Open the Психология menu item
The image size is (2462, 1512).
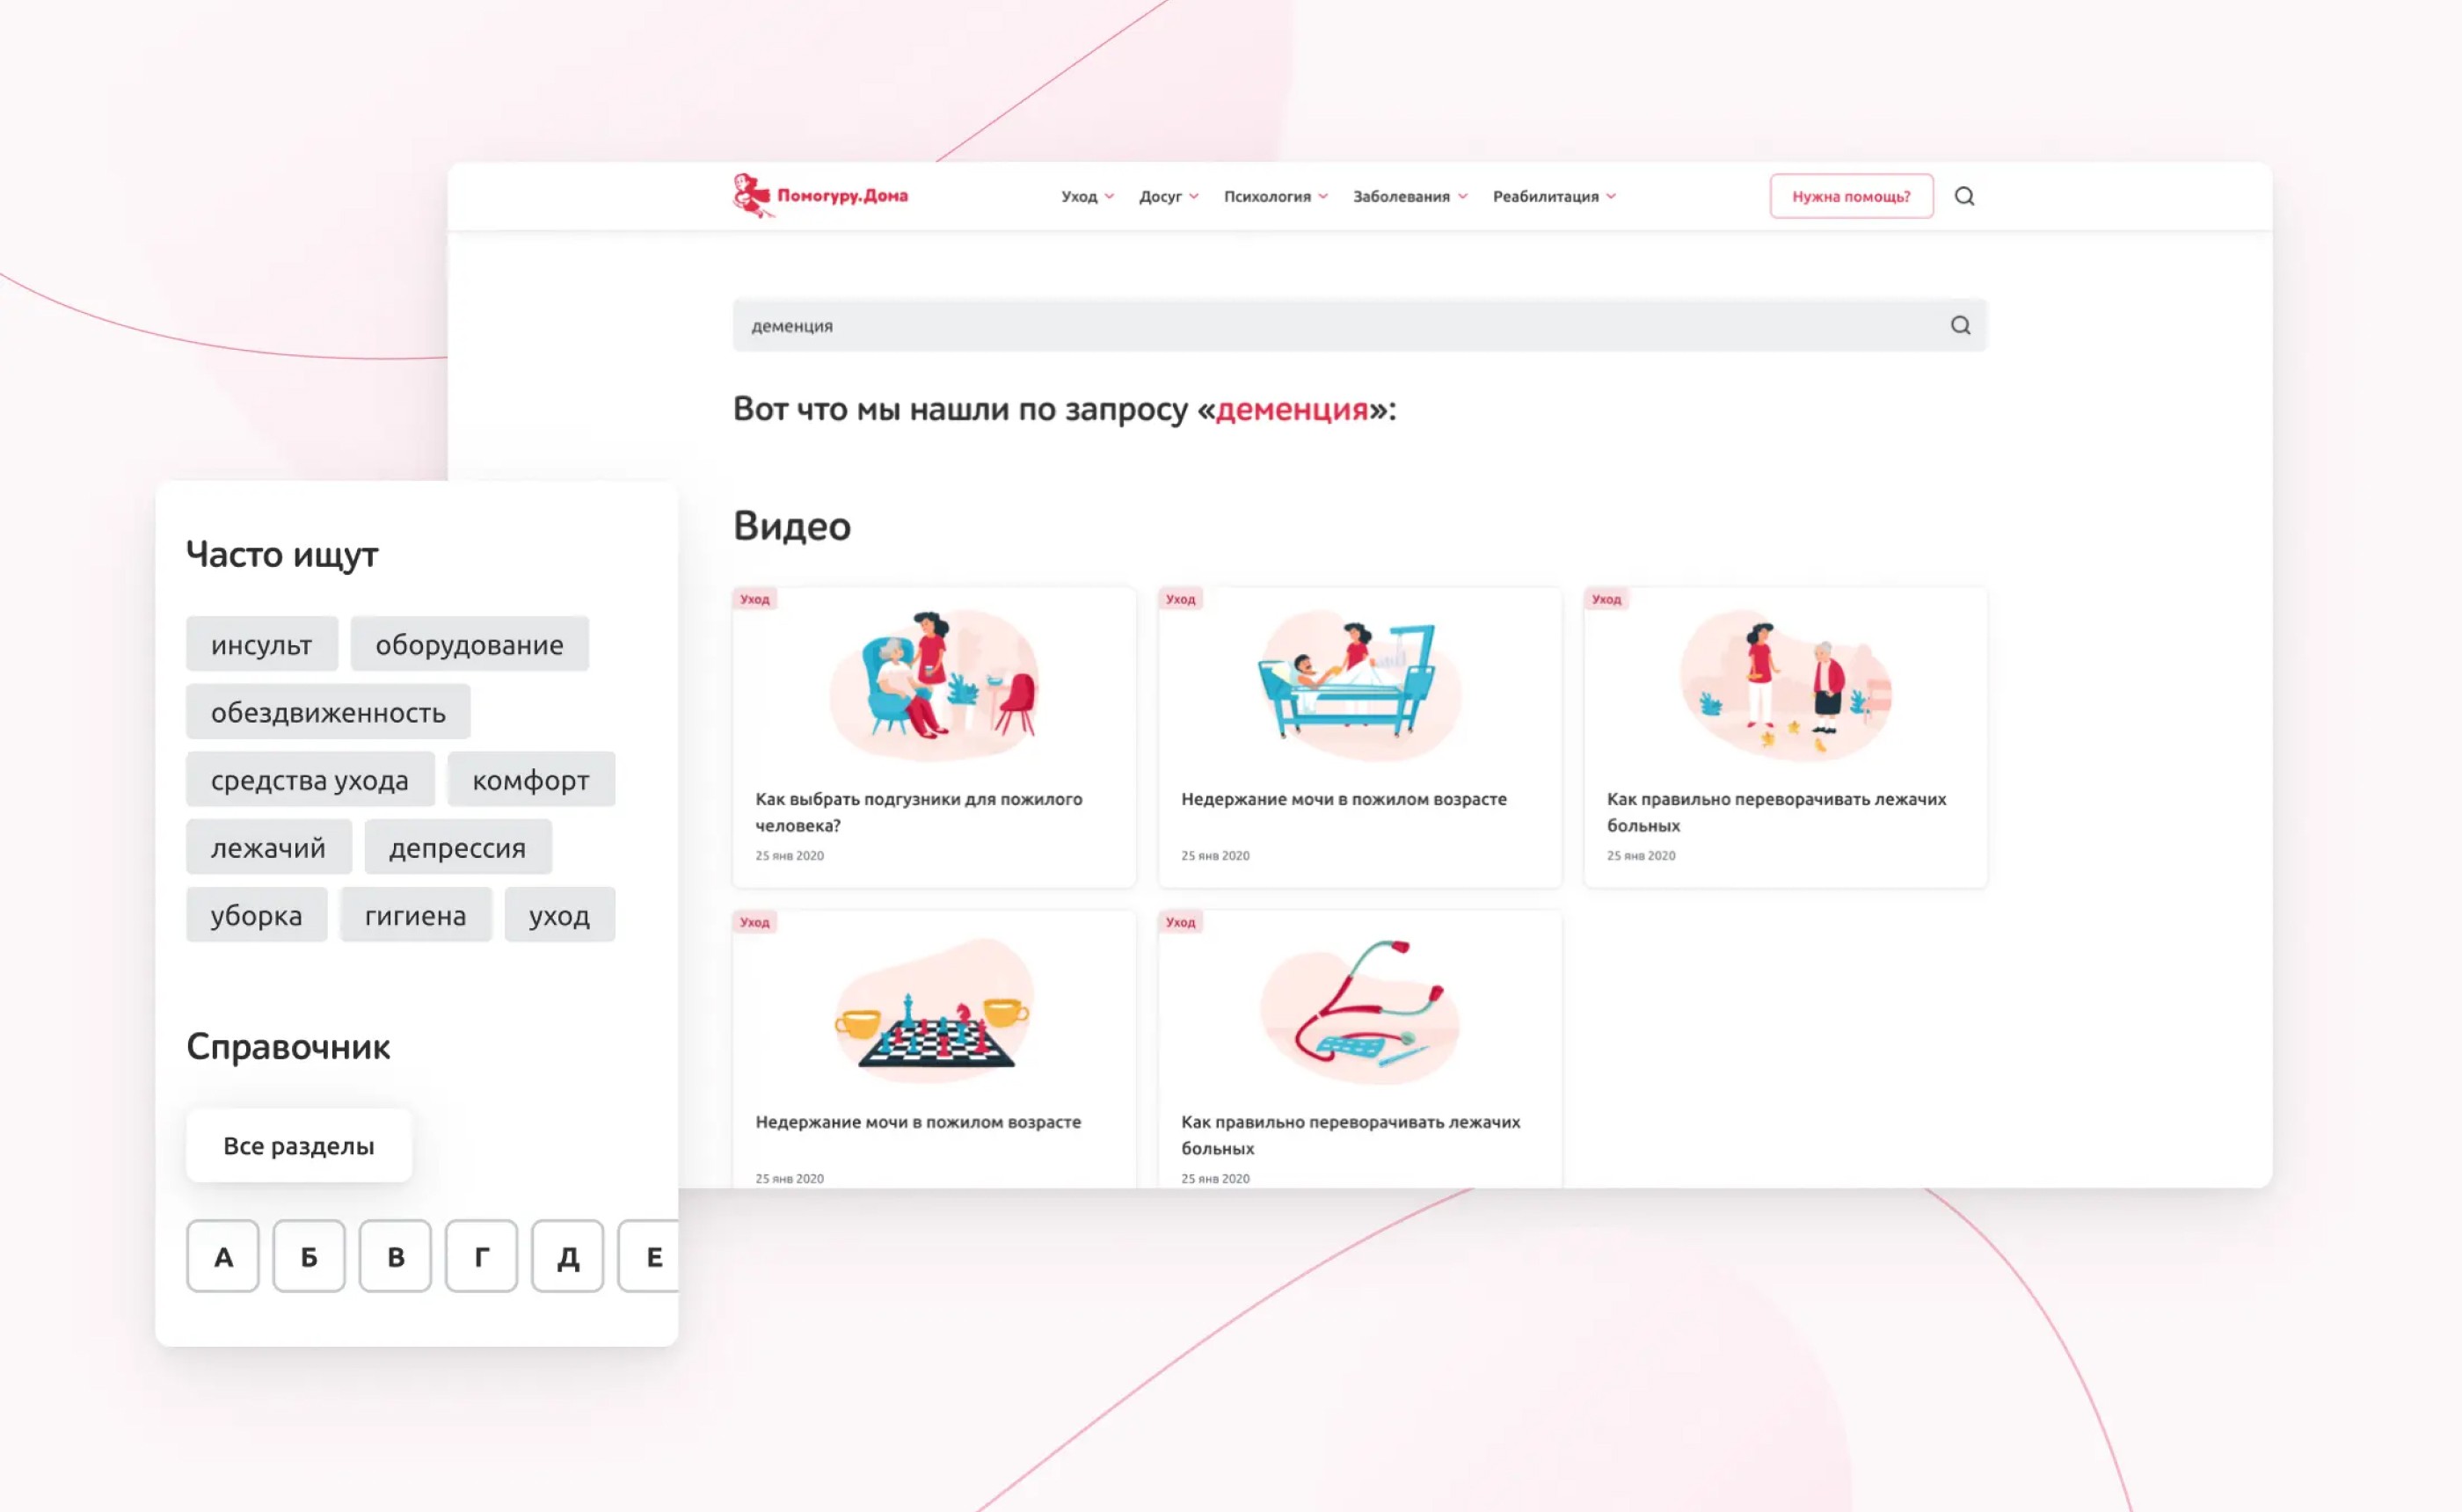coord(1267,196)
